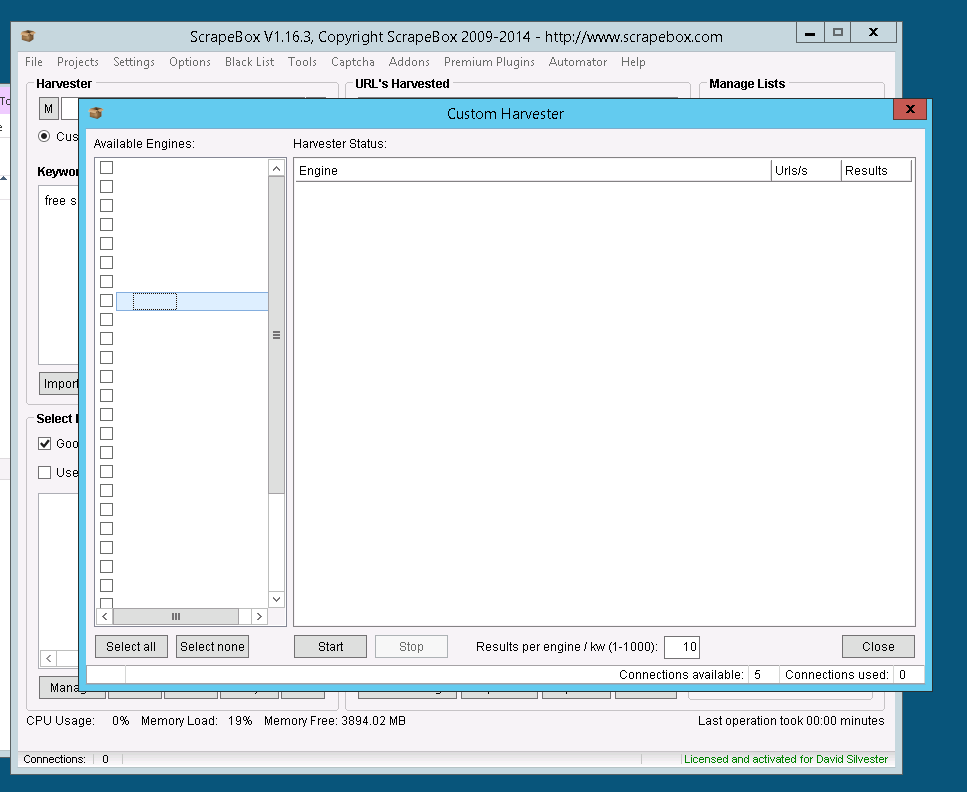Click the Select none button
This screenshot has width=967, height=792.
click(x=212, y=646)
